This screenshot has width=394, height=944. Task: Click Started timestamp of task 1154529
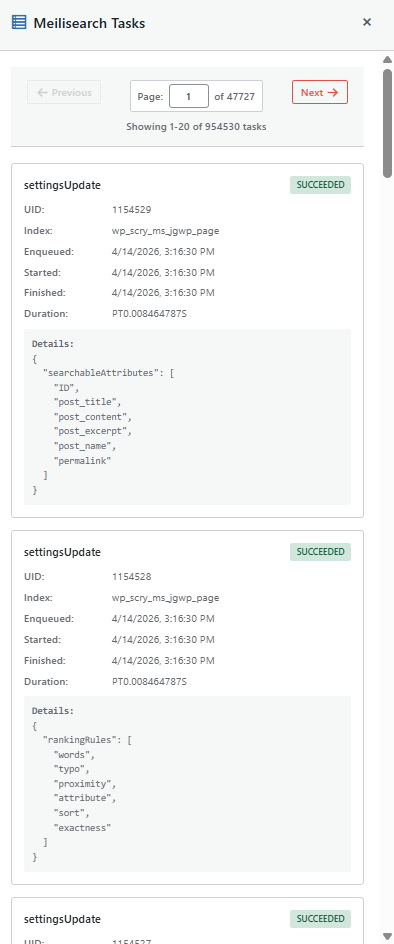coord(163,273)
